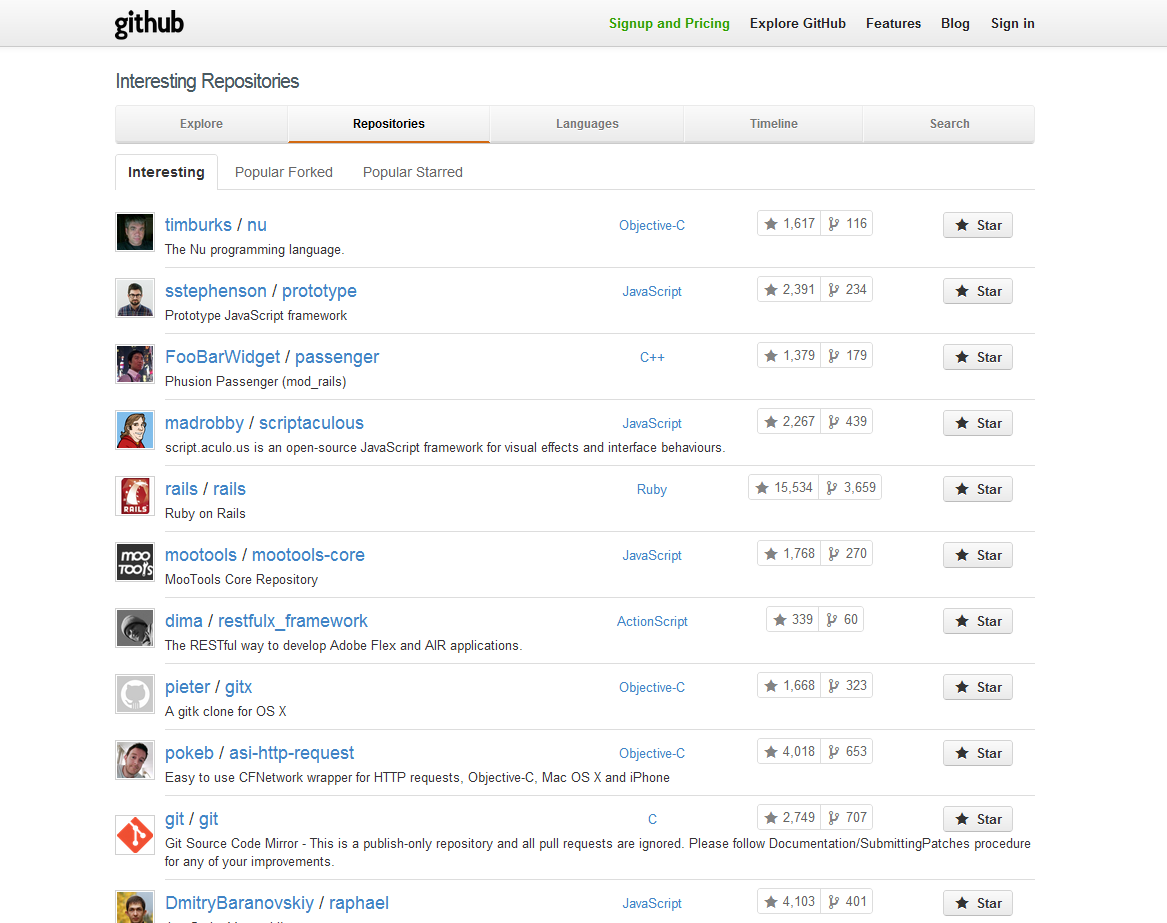
Task: View stargazers count 2,749 for git
Action: point(789,817)
